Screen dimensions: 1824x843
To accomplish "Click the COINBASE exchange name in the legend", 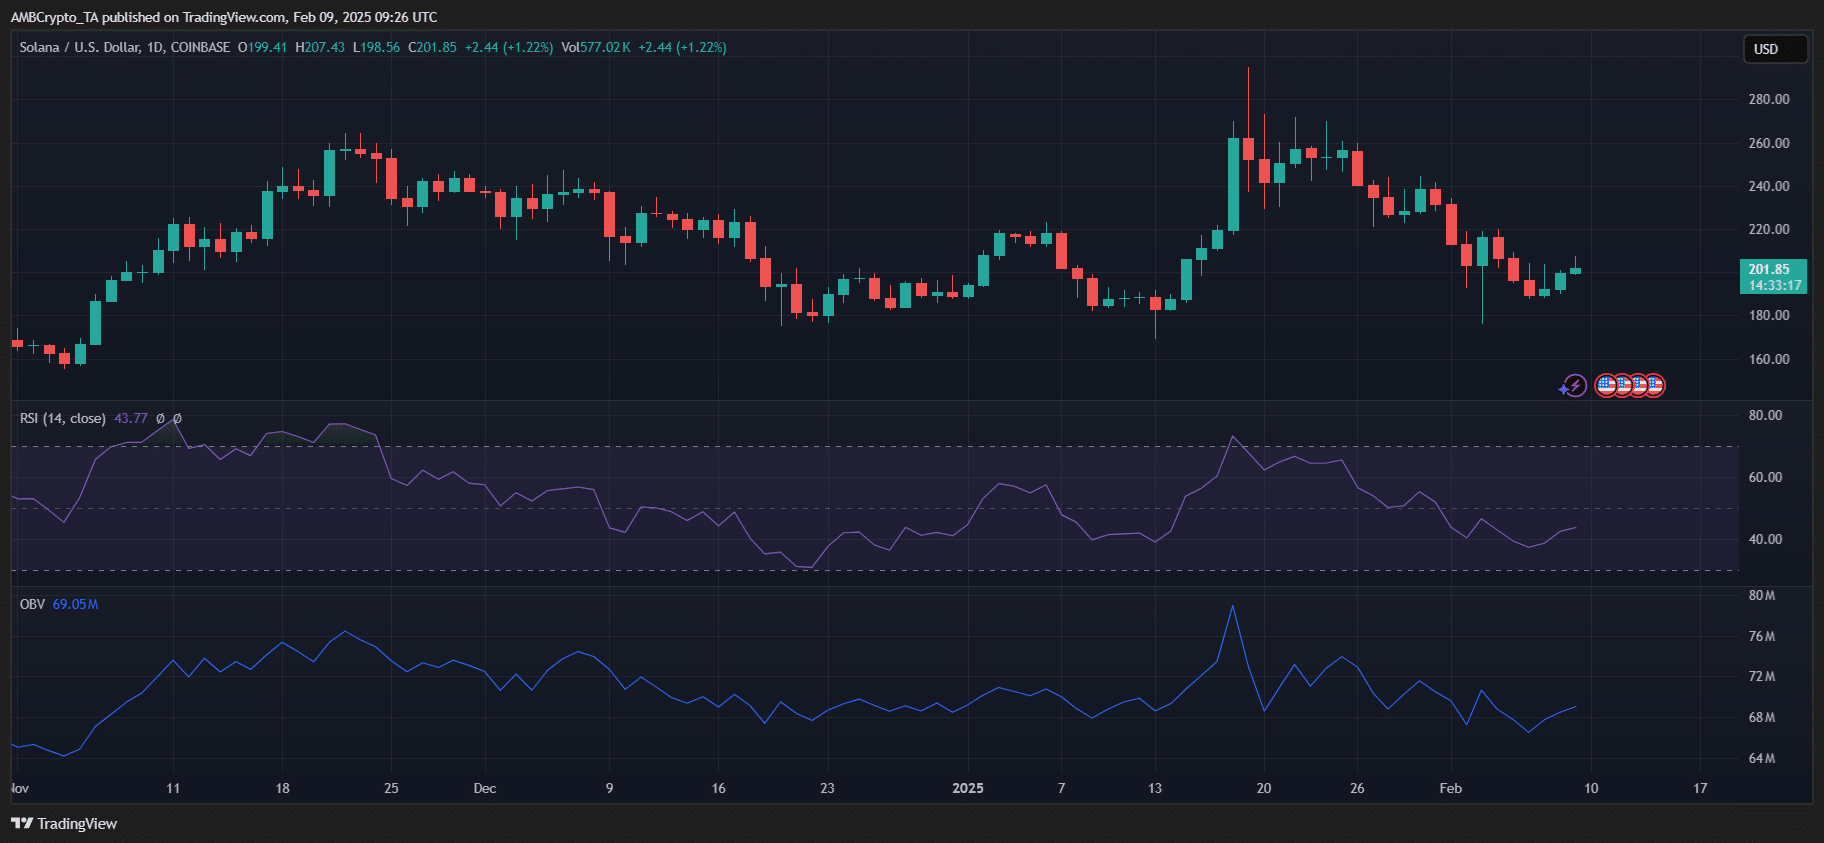I will (x=200, y=47).
